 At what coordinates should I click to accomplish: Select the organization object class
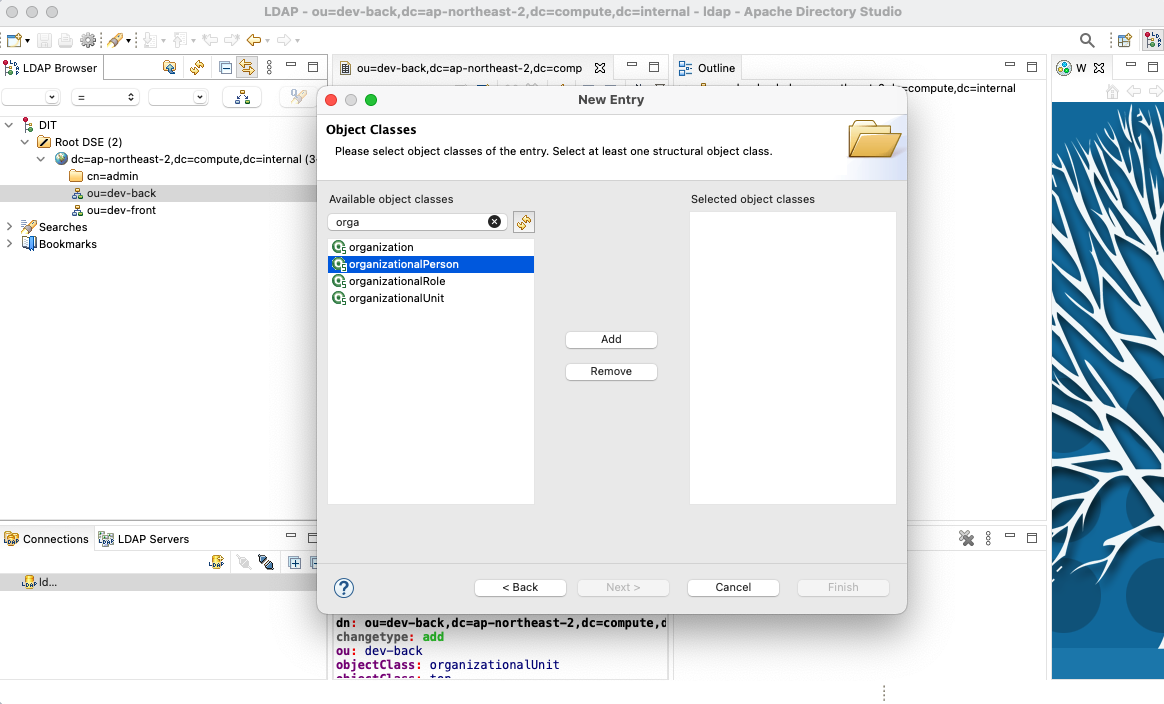point(431,247)
